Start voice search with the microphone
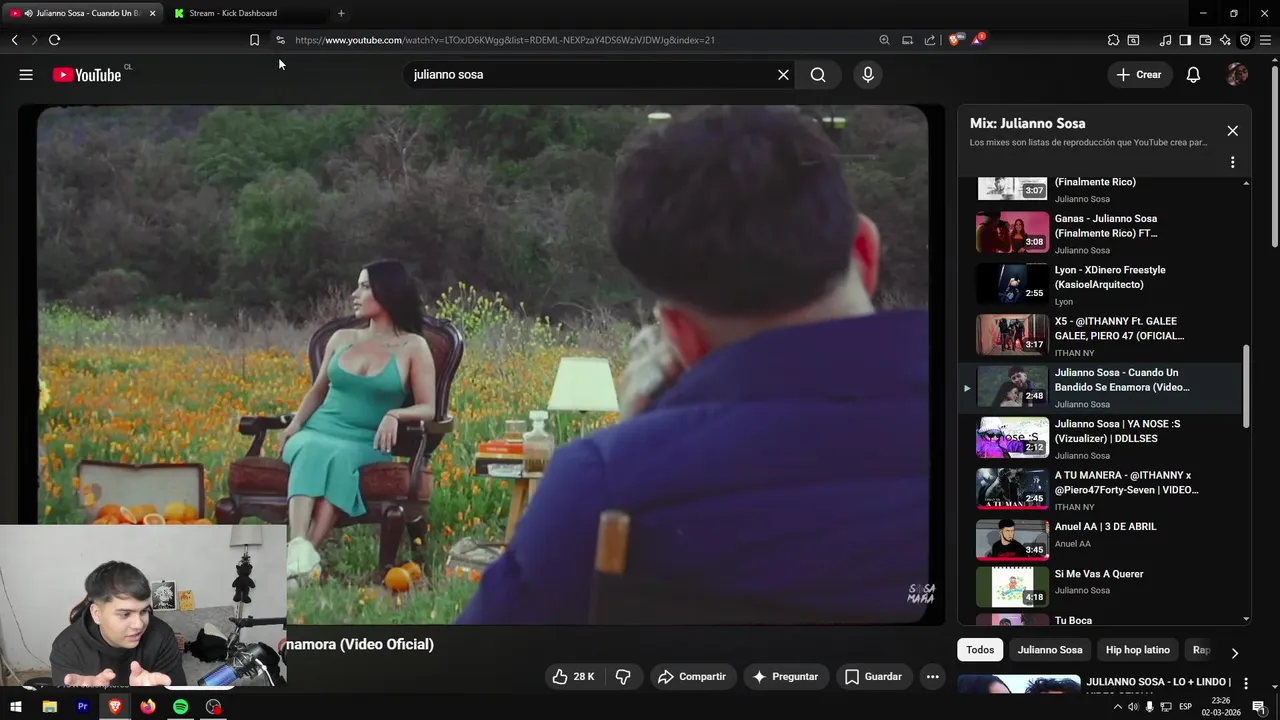Viewport: 1280px width, 720px height. pyautogui.click(x=868, y=75)
